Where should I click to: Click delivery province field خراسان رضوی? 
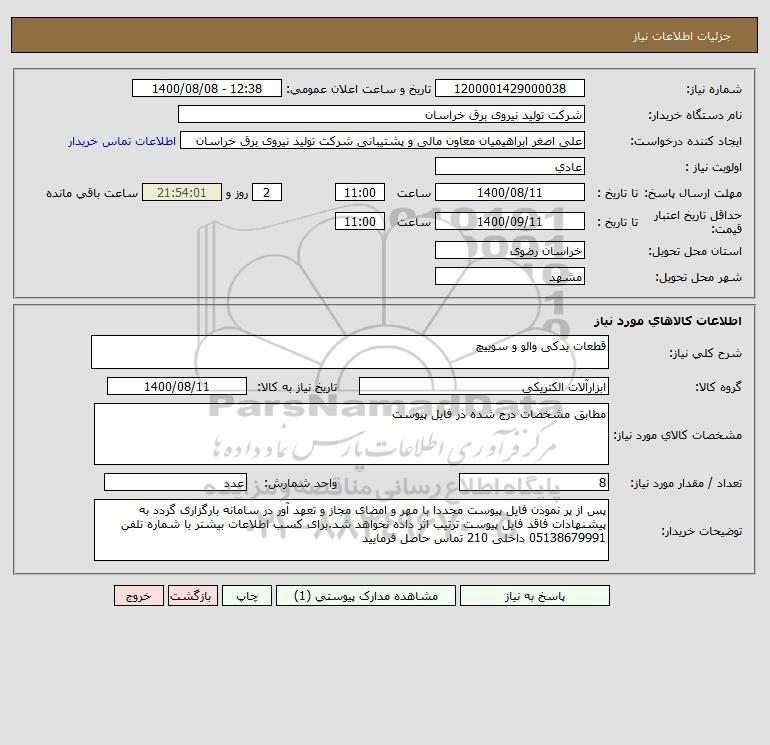click(x=510, y=250)
